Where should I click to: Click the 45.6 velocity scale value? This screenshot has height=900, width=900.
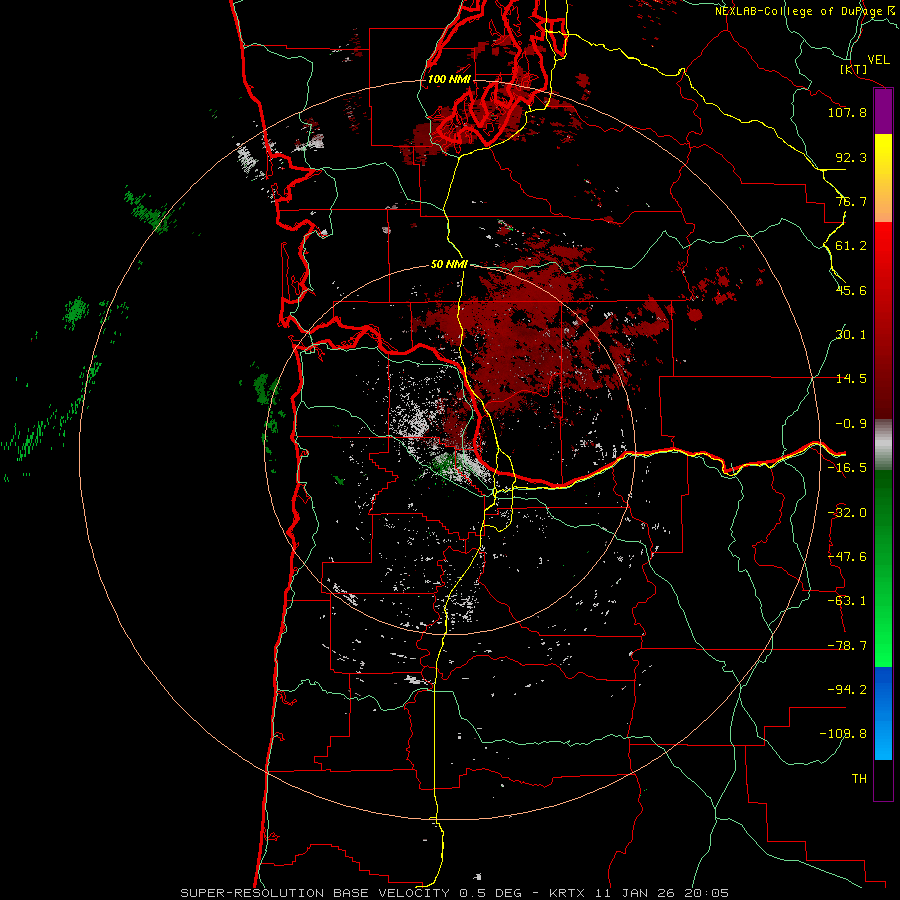[x=851, y=290]
